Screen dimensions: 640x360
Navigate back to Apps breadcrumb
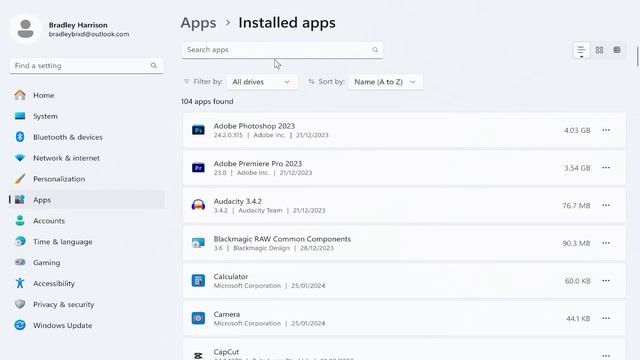[x=198, y=23]
